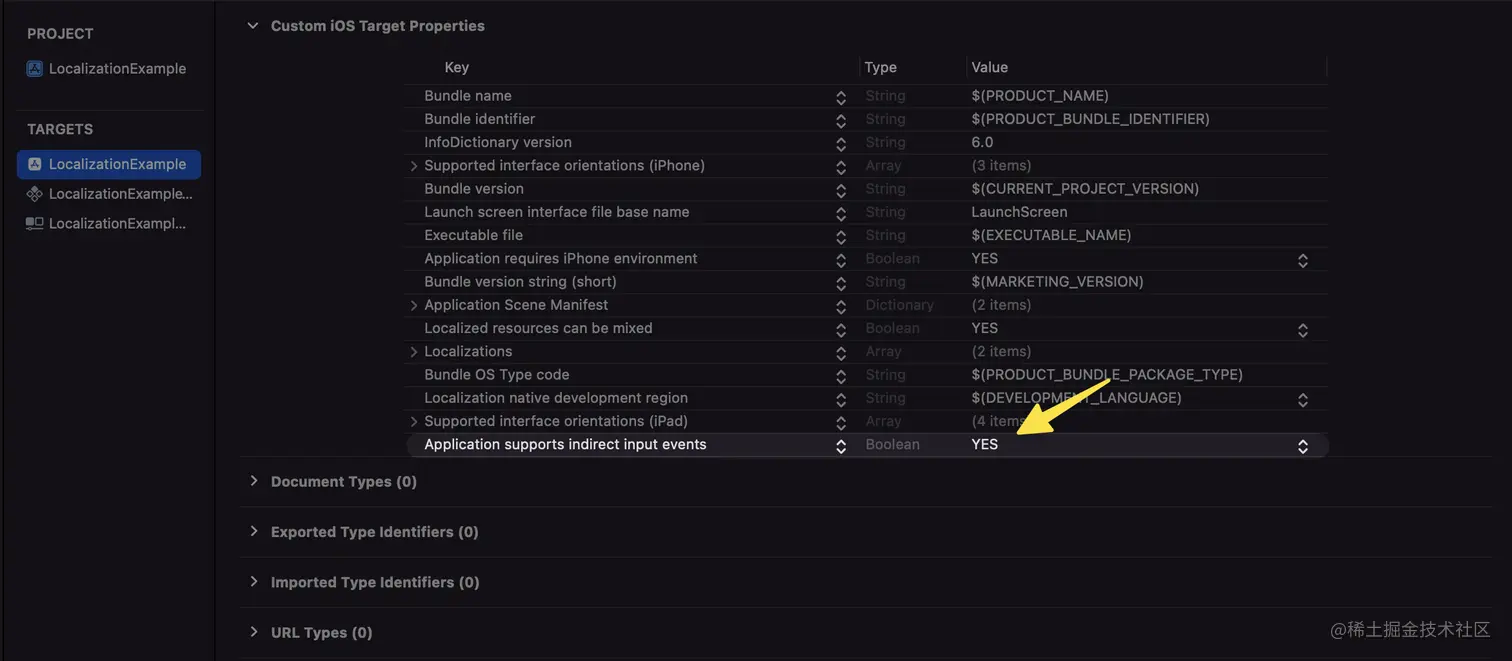Viewport: 1512px width, 661px height.
Task: Click the $(PRODUCT_NAME) value
Action: coord(1040,96)
